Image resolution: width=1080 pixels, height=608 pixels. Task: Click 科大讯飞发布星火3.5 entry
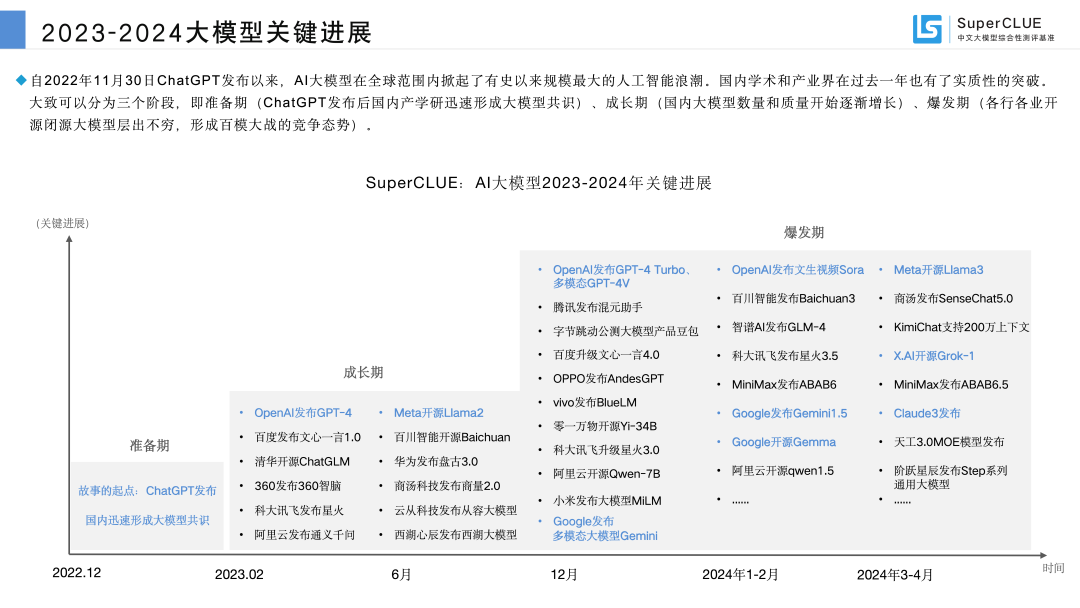(785, 356)
